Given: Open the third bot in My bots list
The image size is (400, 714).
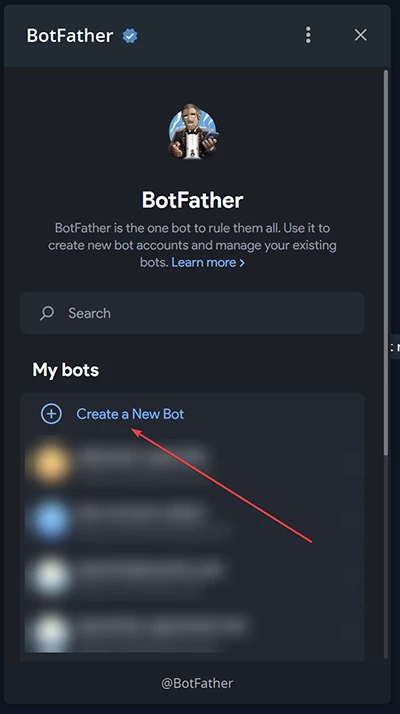Looking at the screenshot, I should [192, 576].
